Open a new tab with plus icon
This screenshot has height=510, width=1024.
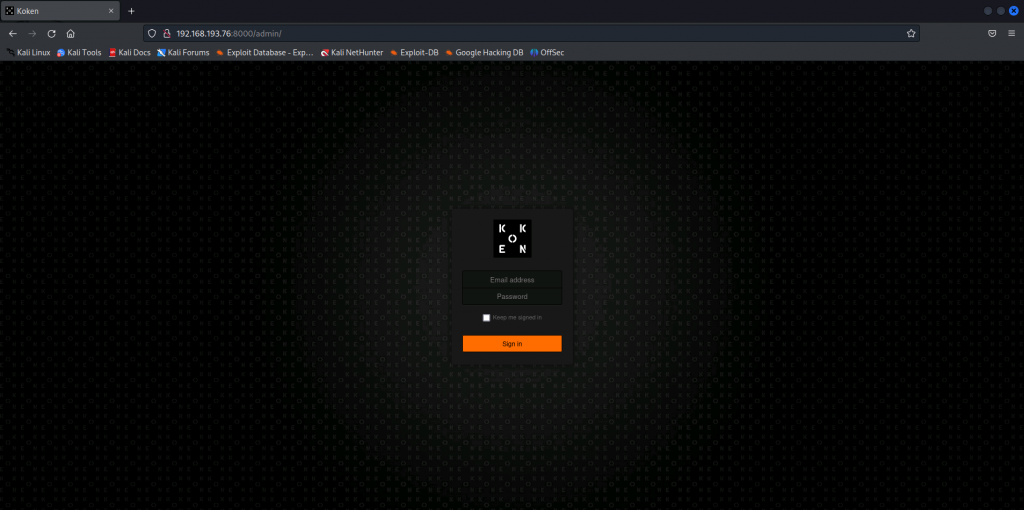[131, 11]
